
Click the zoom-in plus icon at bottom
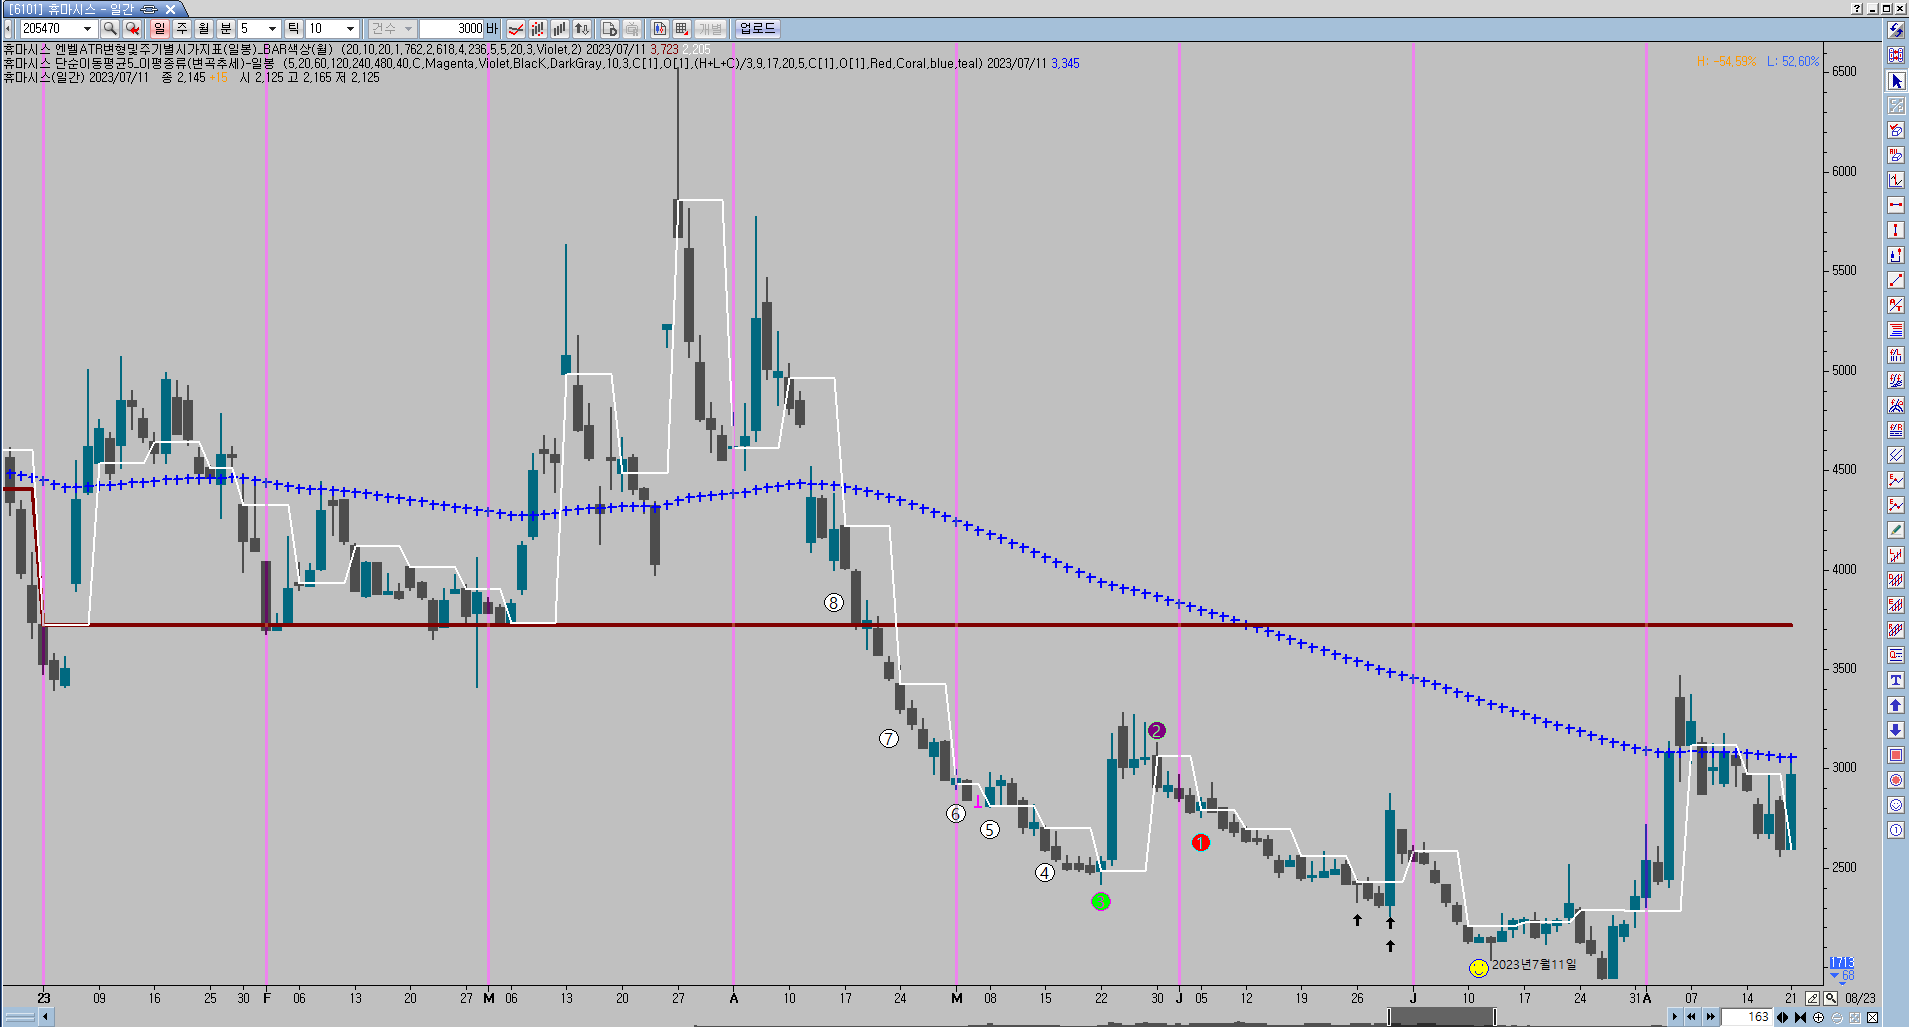(1818, 1017)
